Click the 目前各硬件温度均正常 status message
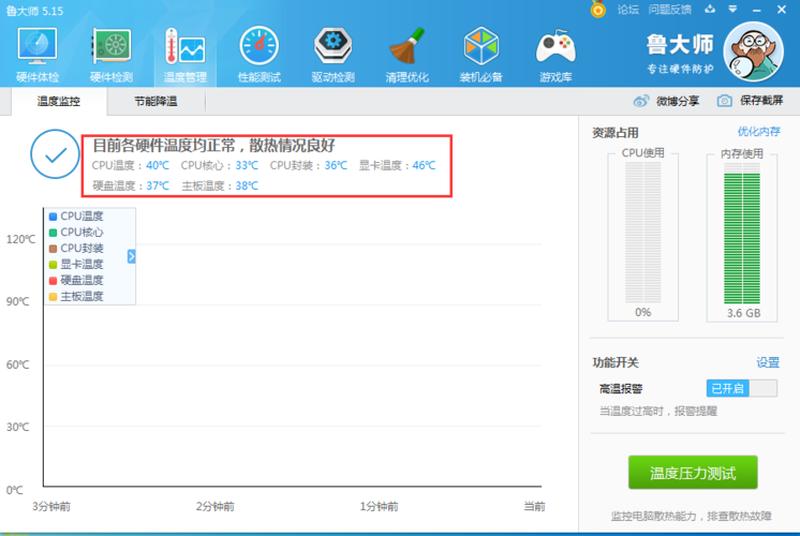This screenshot has height=536, width=800. 213,146
